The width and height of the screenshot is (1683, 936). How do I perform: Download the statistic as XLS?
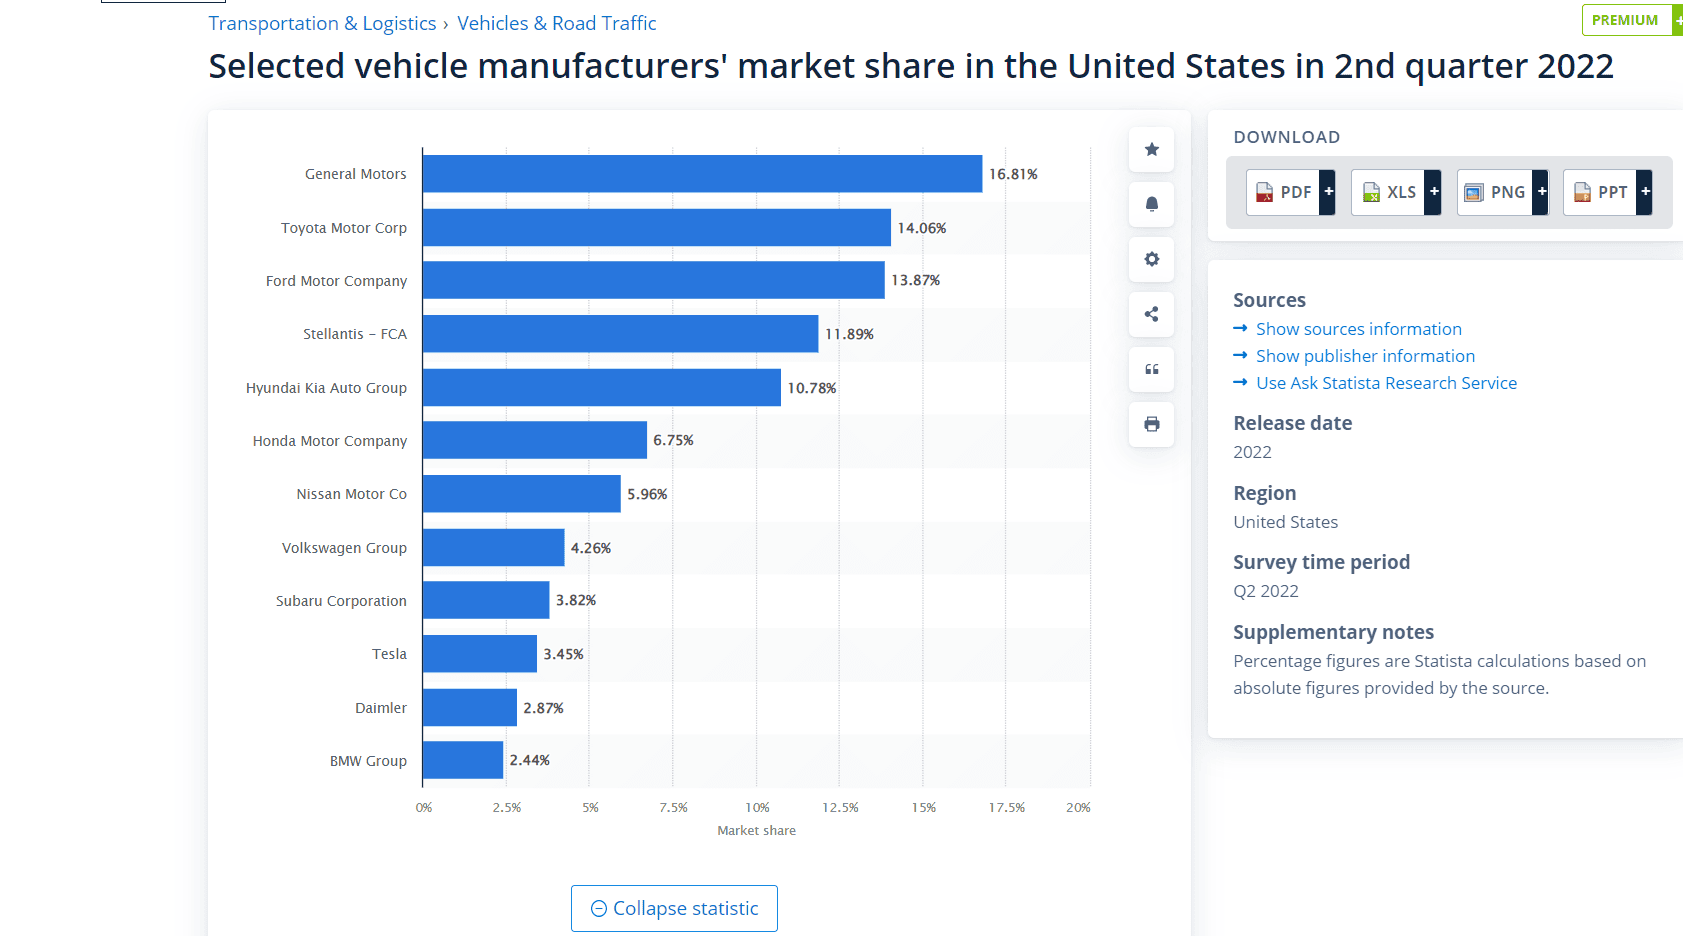[x=1396, y=192]
